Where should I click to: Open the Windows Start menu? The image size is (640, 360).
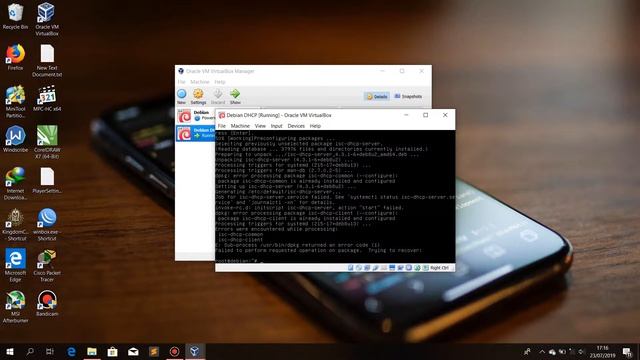click(x=10, y=351)
